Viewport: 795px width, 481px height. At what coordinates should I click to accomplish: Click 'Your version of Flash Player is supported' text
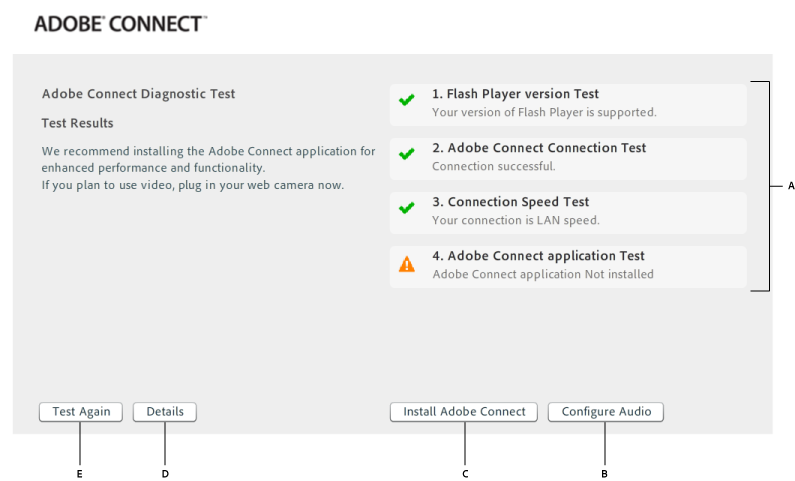pyautogui.click(x=544, y=113)
